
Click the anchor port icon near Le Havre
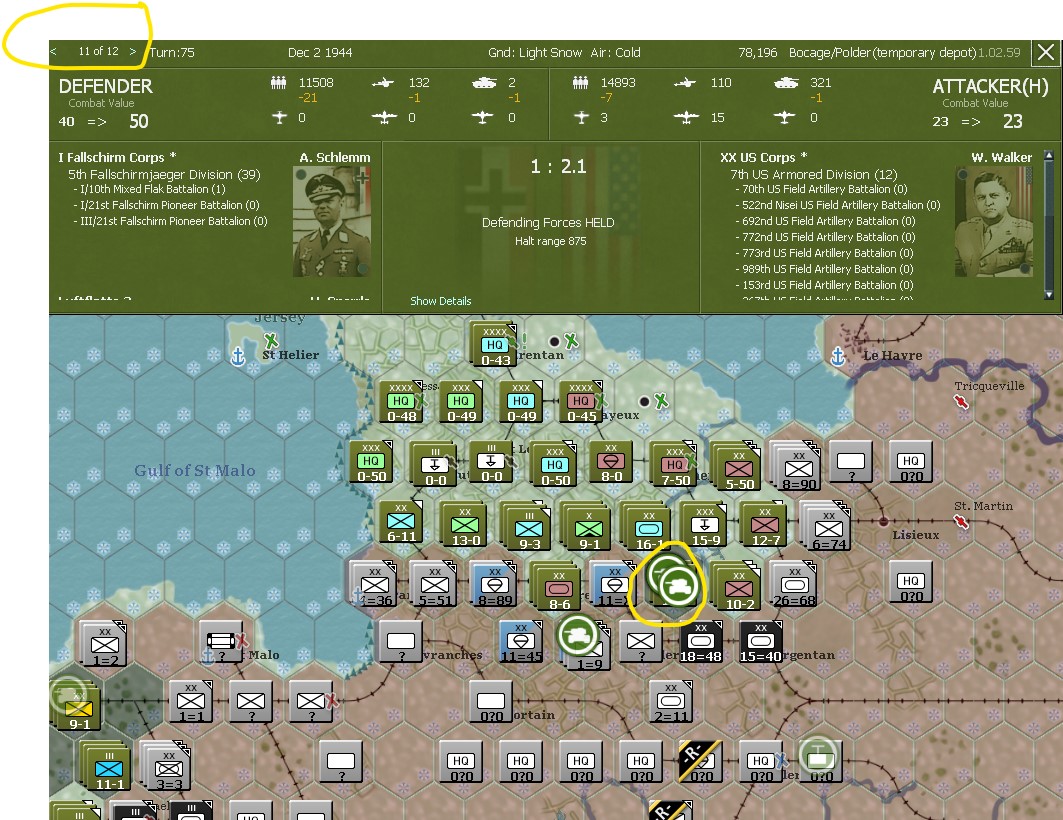(836, 355)
